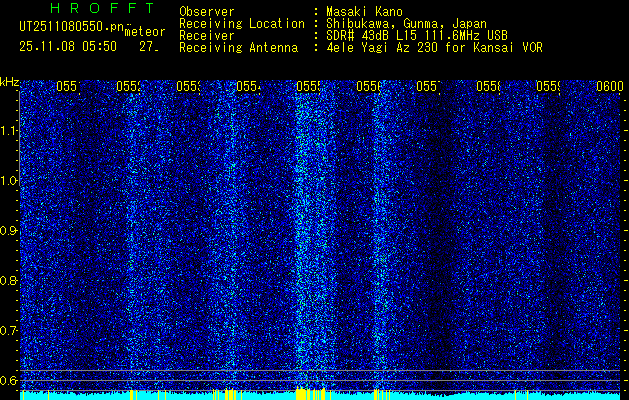Click the 1.0 kHz frequency label
Image resolution: width=629 pixels, height=400 pixels.
[9, 181]
